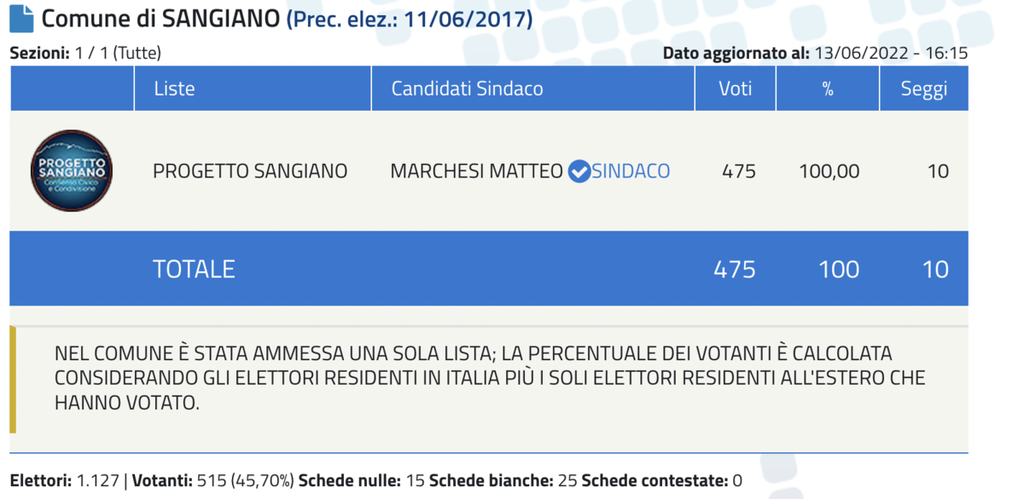
Task: Click the TOTALE row label
Action: pyautogui.click(x=193, y=269)
